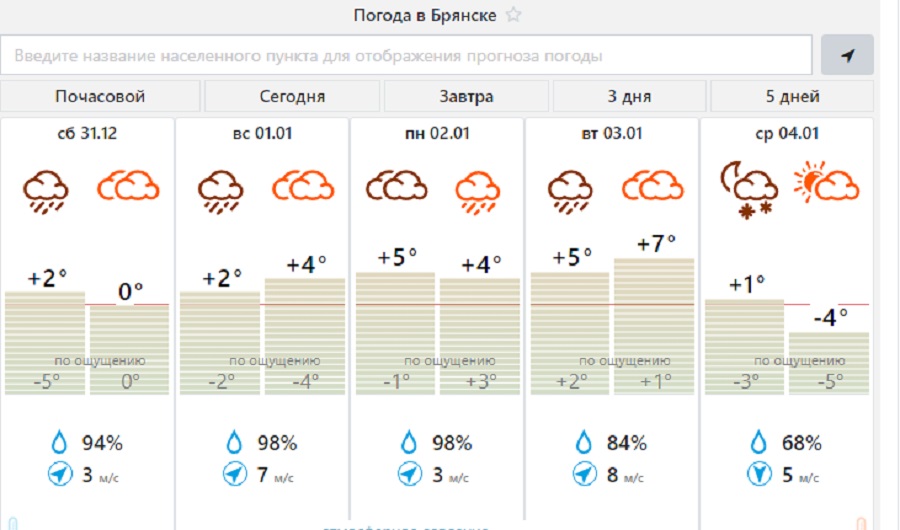Click the geolocation arrow button

point(847,55)
